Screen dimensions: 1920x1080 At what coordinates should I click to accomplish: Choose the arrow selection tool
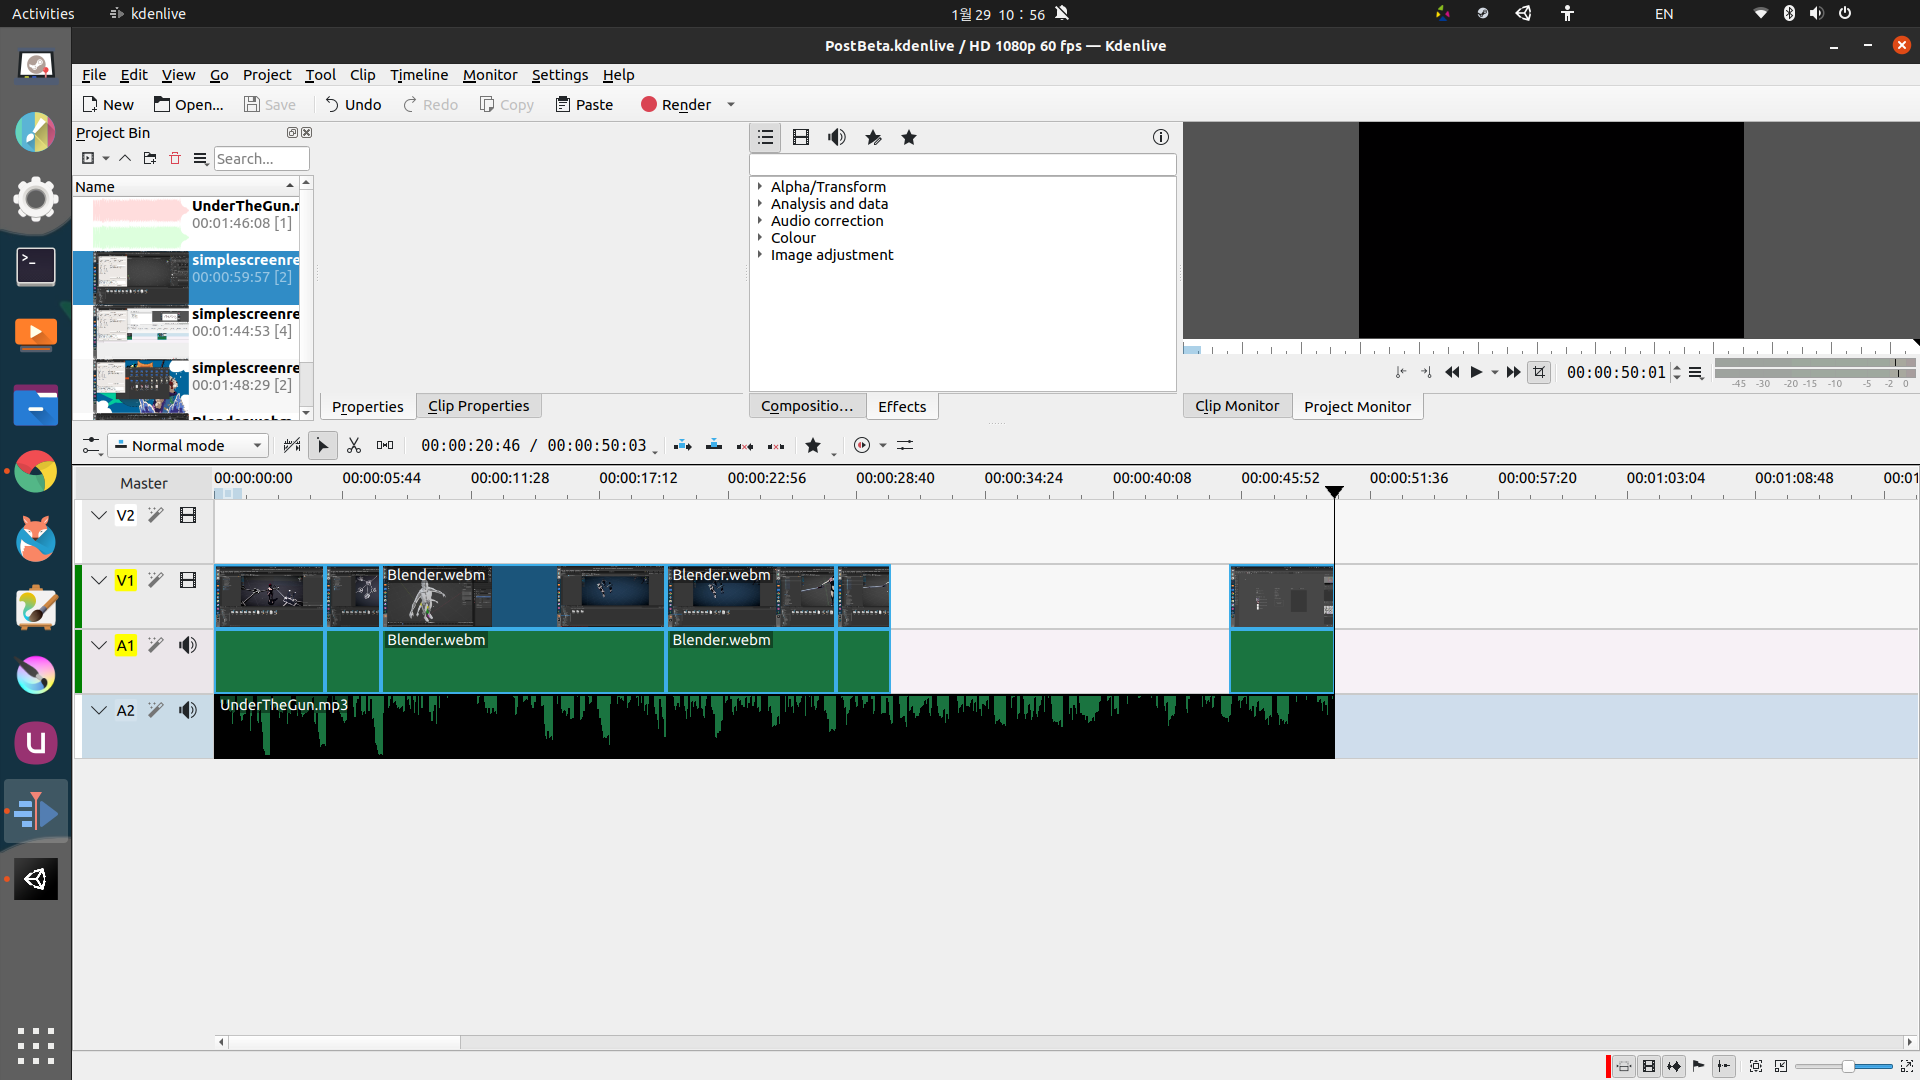point(322,445)
